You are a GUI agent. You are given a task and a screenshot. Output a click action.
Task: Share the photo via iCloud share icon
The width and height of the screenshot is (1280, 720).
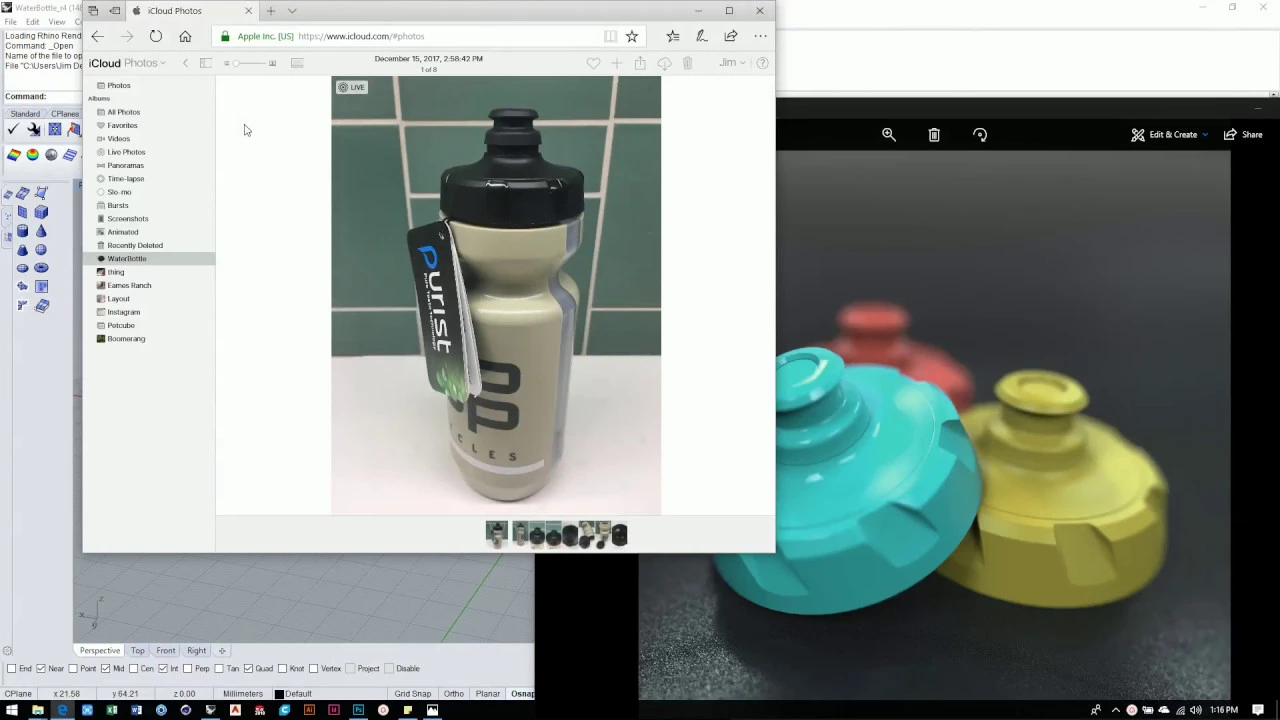click(x=640, y=63)
